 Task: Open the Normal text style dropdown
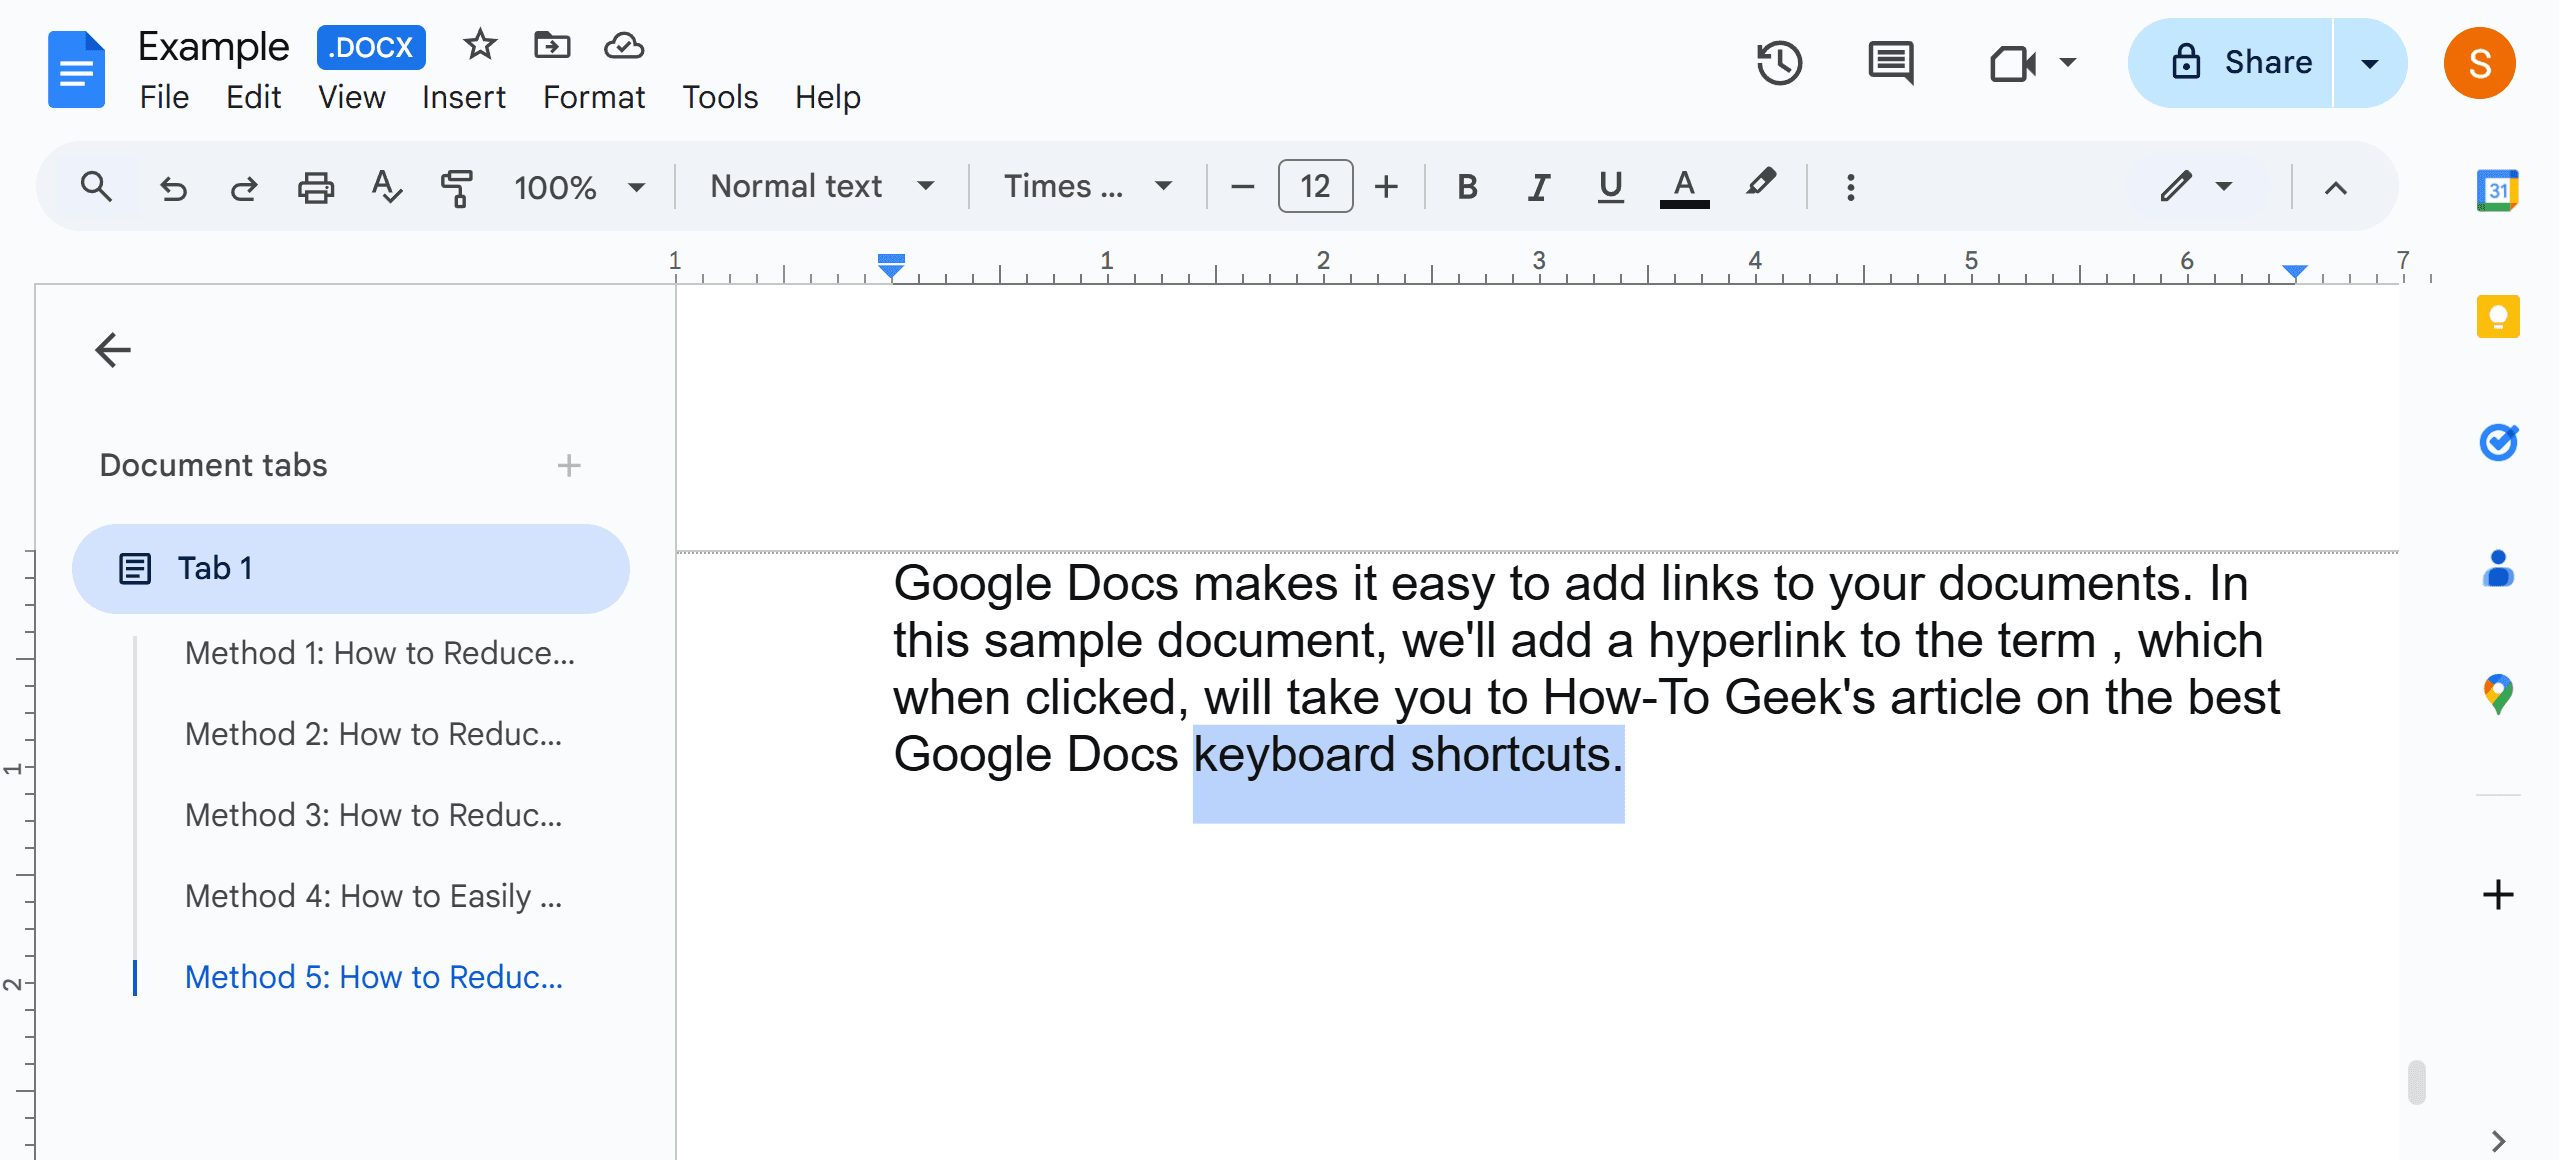coord(814,184)
